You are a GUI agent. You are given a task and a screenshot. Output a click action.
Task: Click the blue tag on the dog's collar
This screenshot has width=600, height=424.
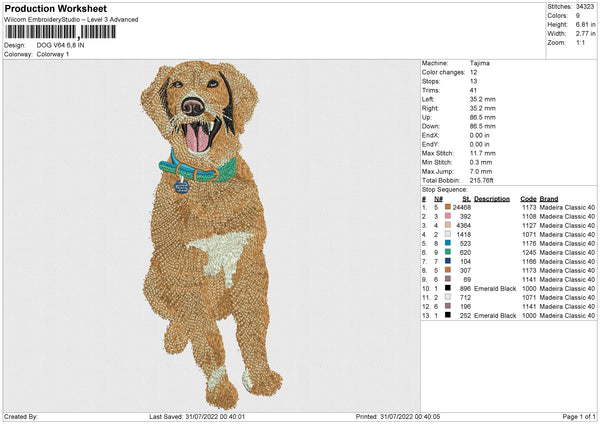tap(181, 185)
